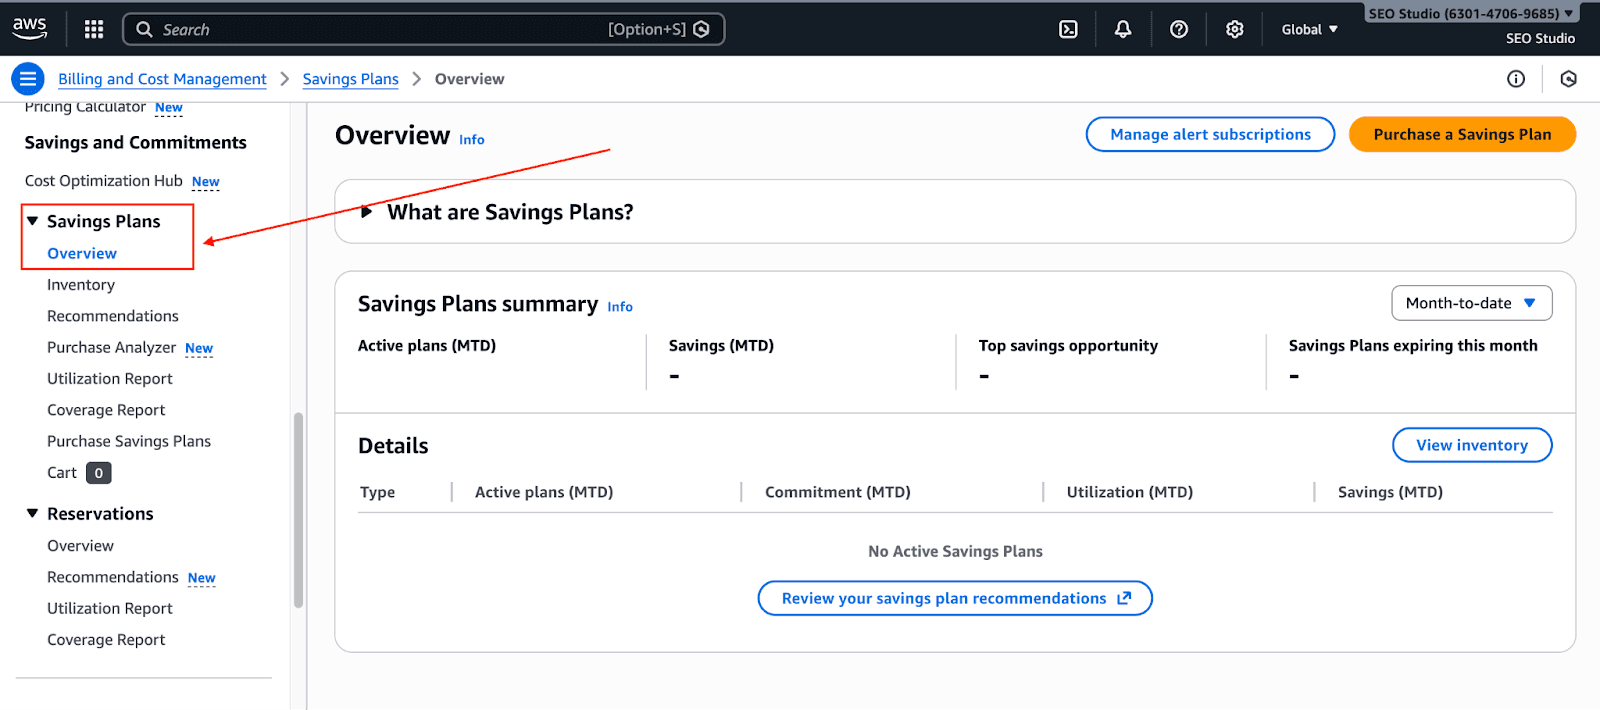Screen dimensions: 1600x710
Task: Click the sidebar vertical scrollbar
Action: [x=298, y=510]
